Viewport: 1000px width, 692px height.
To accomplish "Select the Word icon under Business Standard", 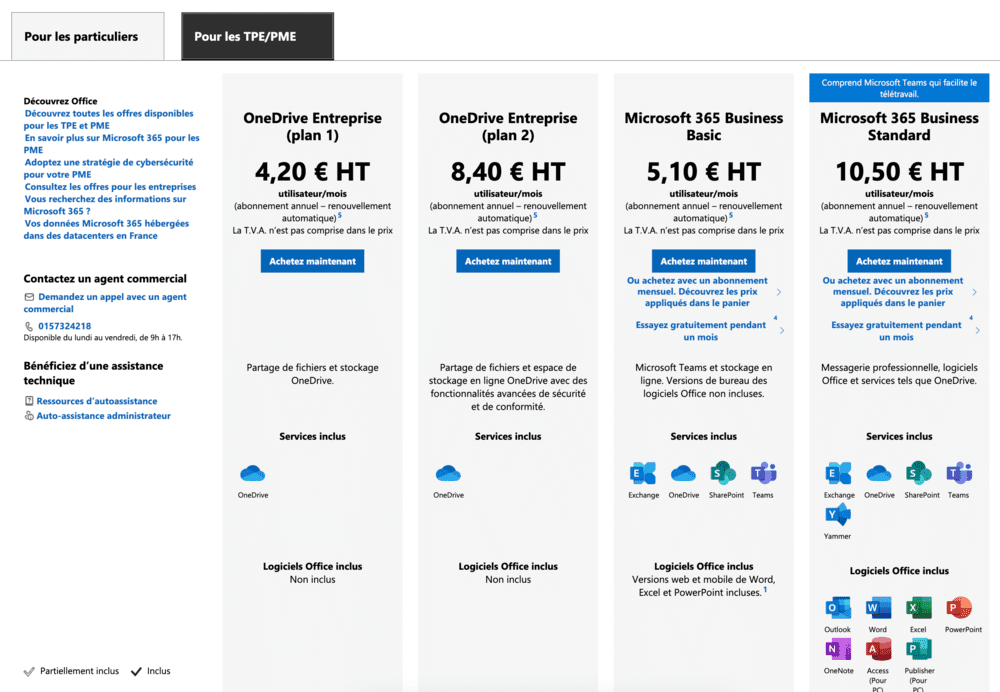I will coord(877,607).
